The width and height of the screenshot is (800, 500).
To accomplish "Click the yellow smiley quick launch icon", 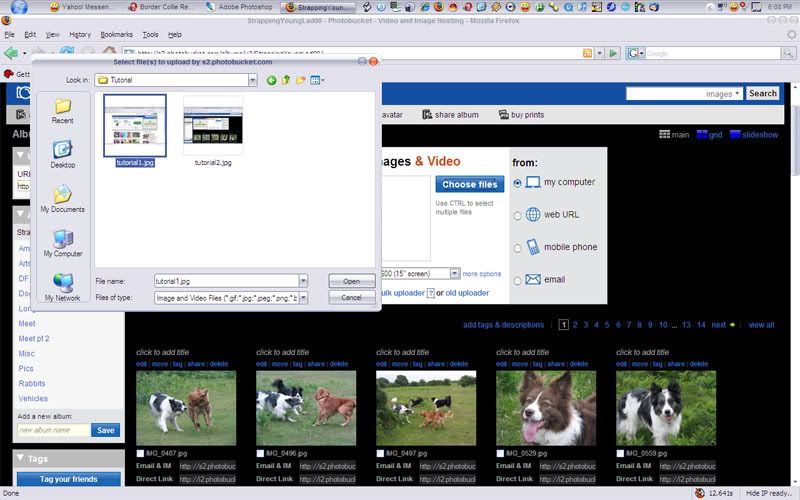I will pos(524,7).
